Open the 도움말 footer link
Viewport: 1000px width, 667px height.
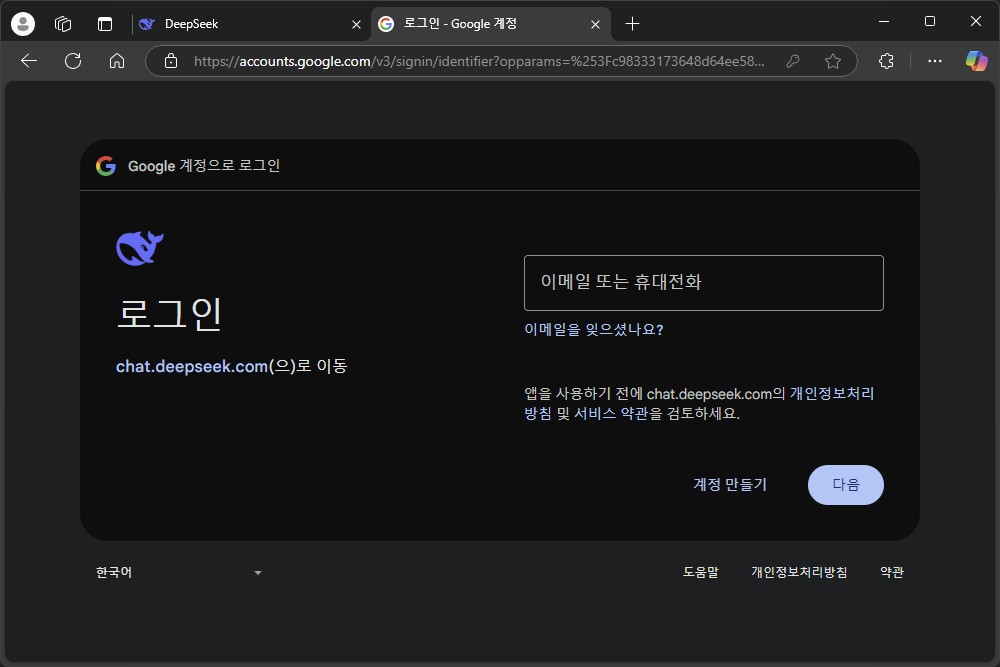(x=700, y=572)
